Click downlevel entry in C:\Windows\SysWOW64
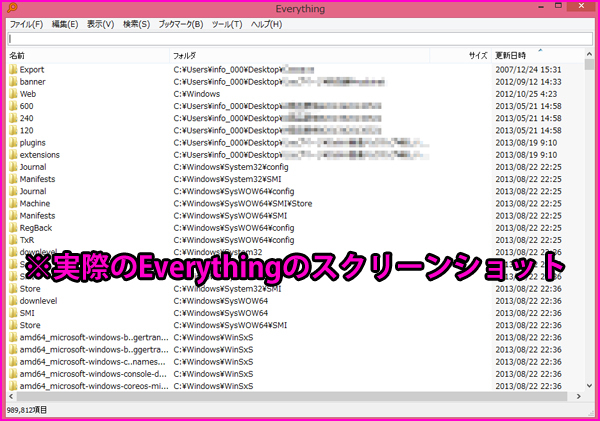The height and width of the screenshot is (421, 600). pos(38,301)
